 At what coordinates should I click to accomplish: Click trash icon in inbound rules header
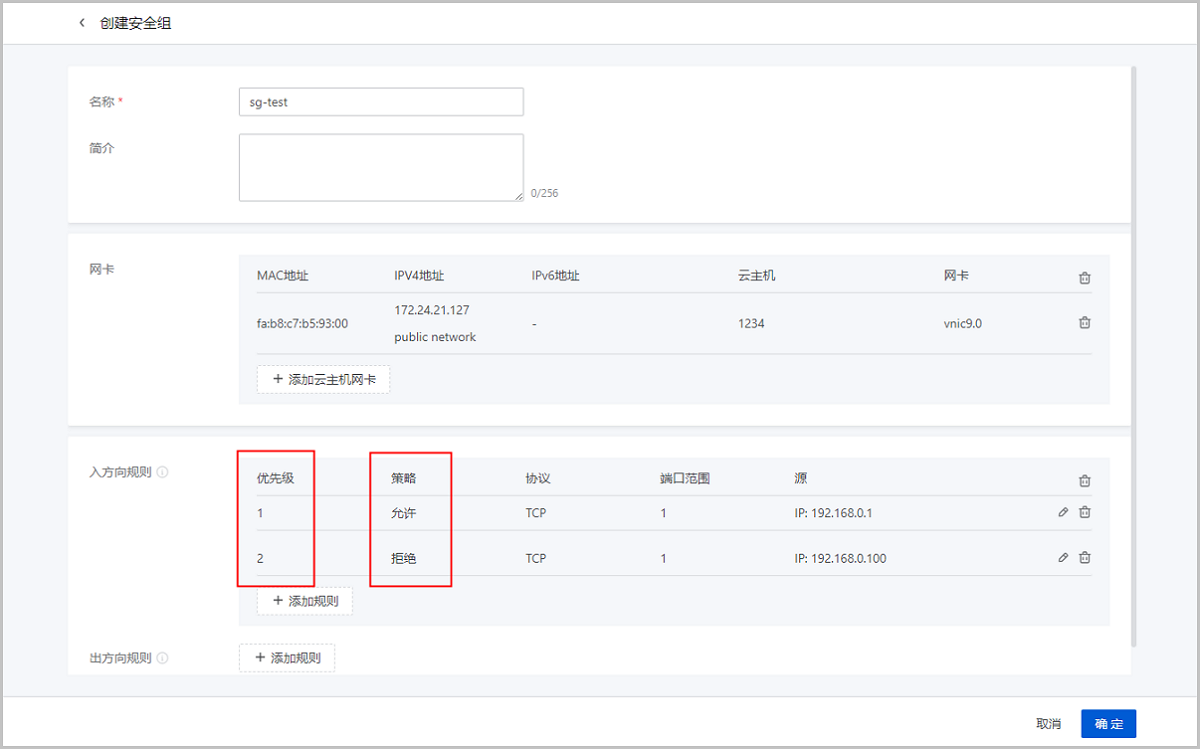point(1084,481)
